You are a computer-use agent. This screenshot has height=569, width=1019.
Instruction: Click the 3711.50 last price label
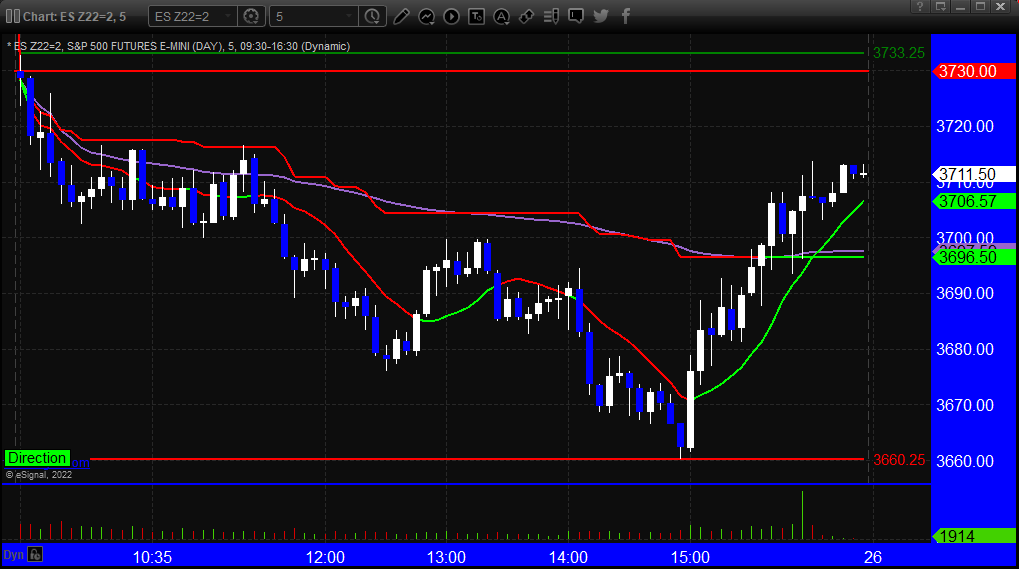pos(973,174)
